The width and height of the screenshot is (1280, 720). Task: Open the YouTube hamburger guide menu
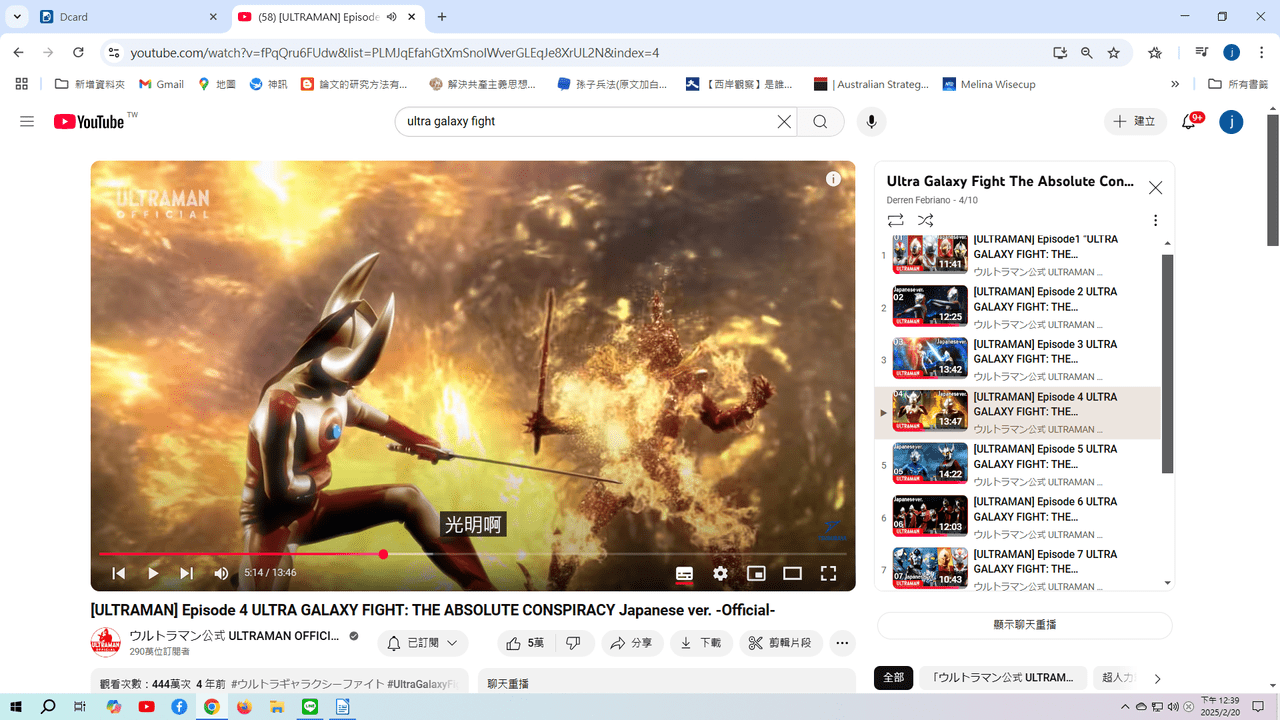27,121
